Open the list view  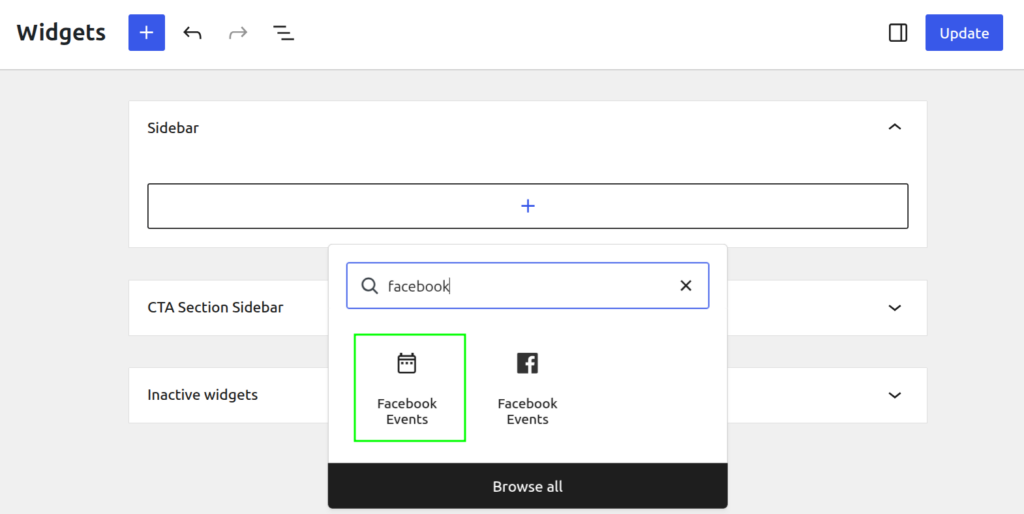tap(283, 33)
